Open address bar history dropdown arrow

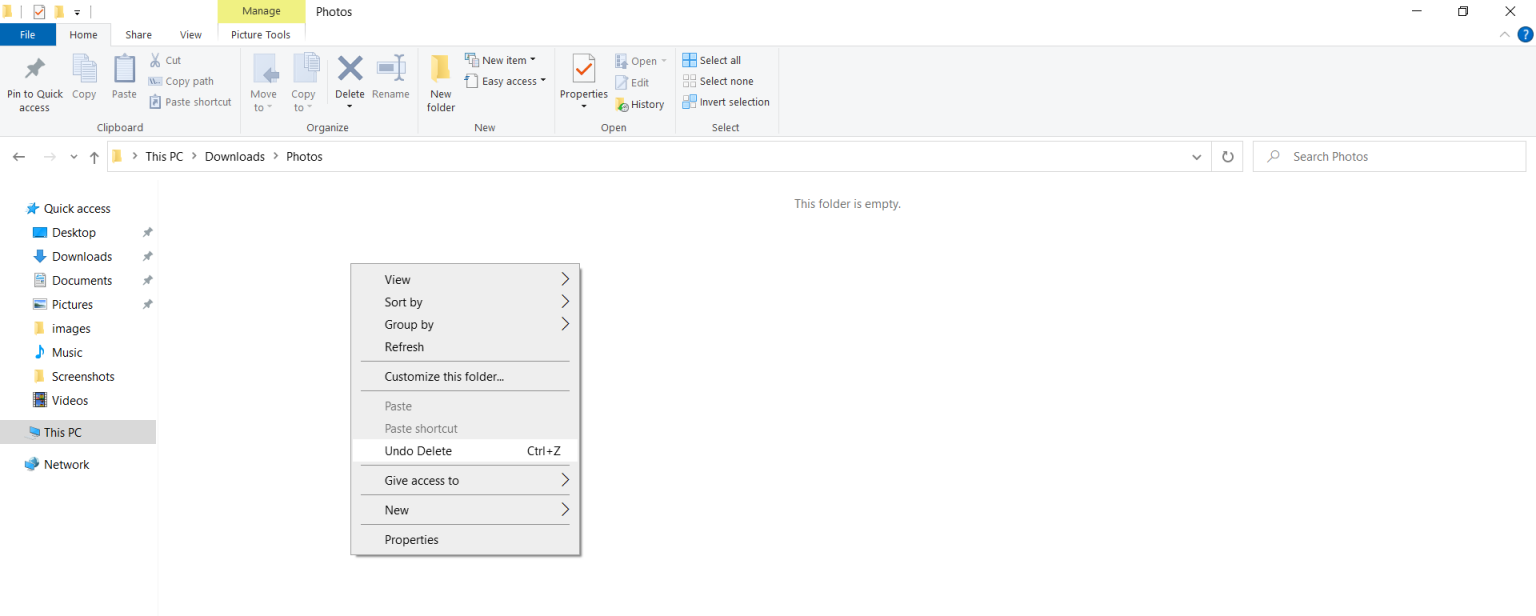tap(1197, 157)
